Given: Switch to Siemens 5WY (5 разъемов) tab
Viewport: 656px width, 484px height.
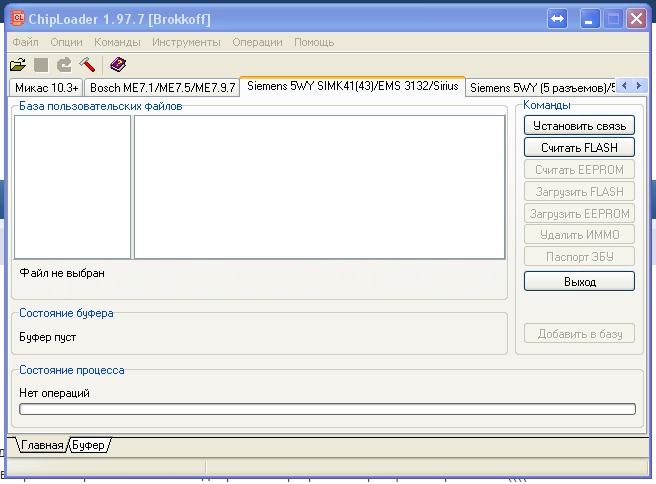Looking at the screenshot, I should click(542, 88).
